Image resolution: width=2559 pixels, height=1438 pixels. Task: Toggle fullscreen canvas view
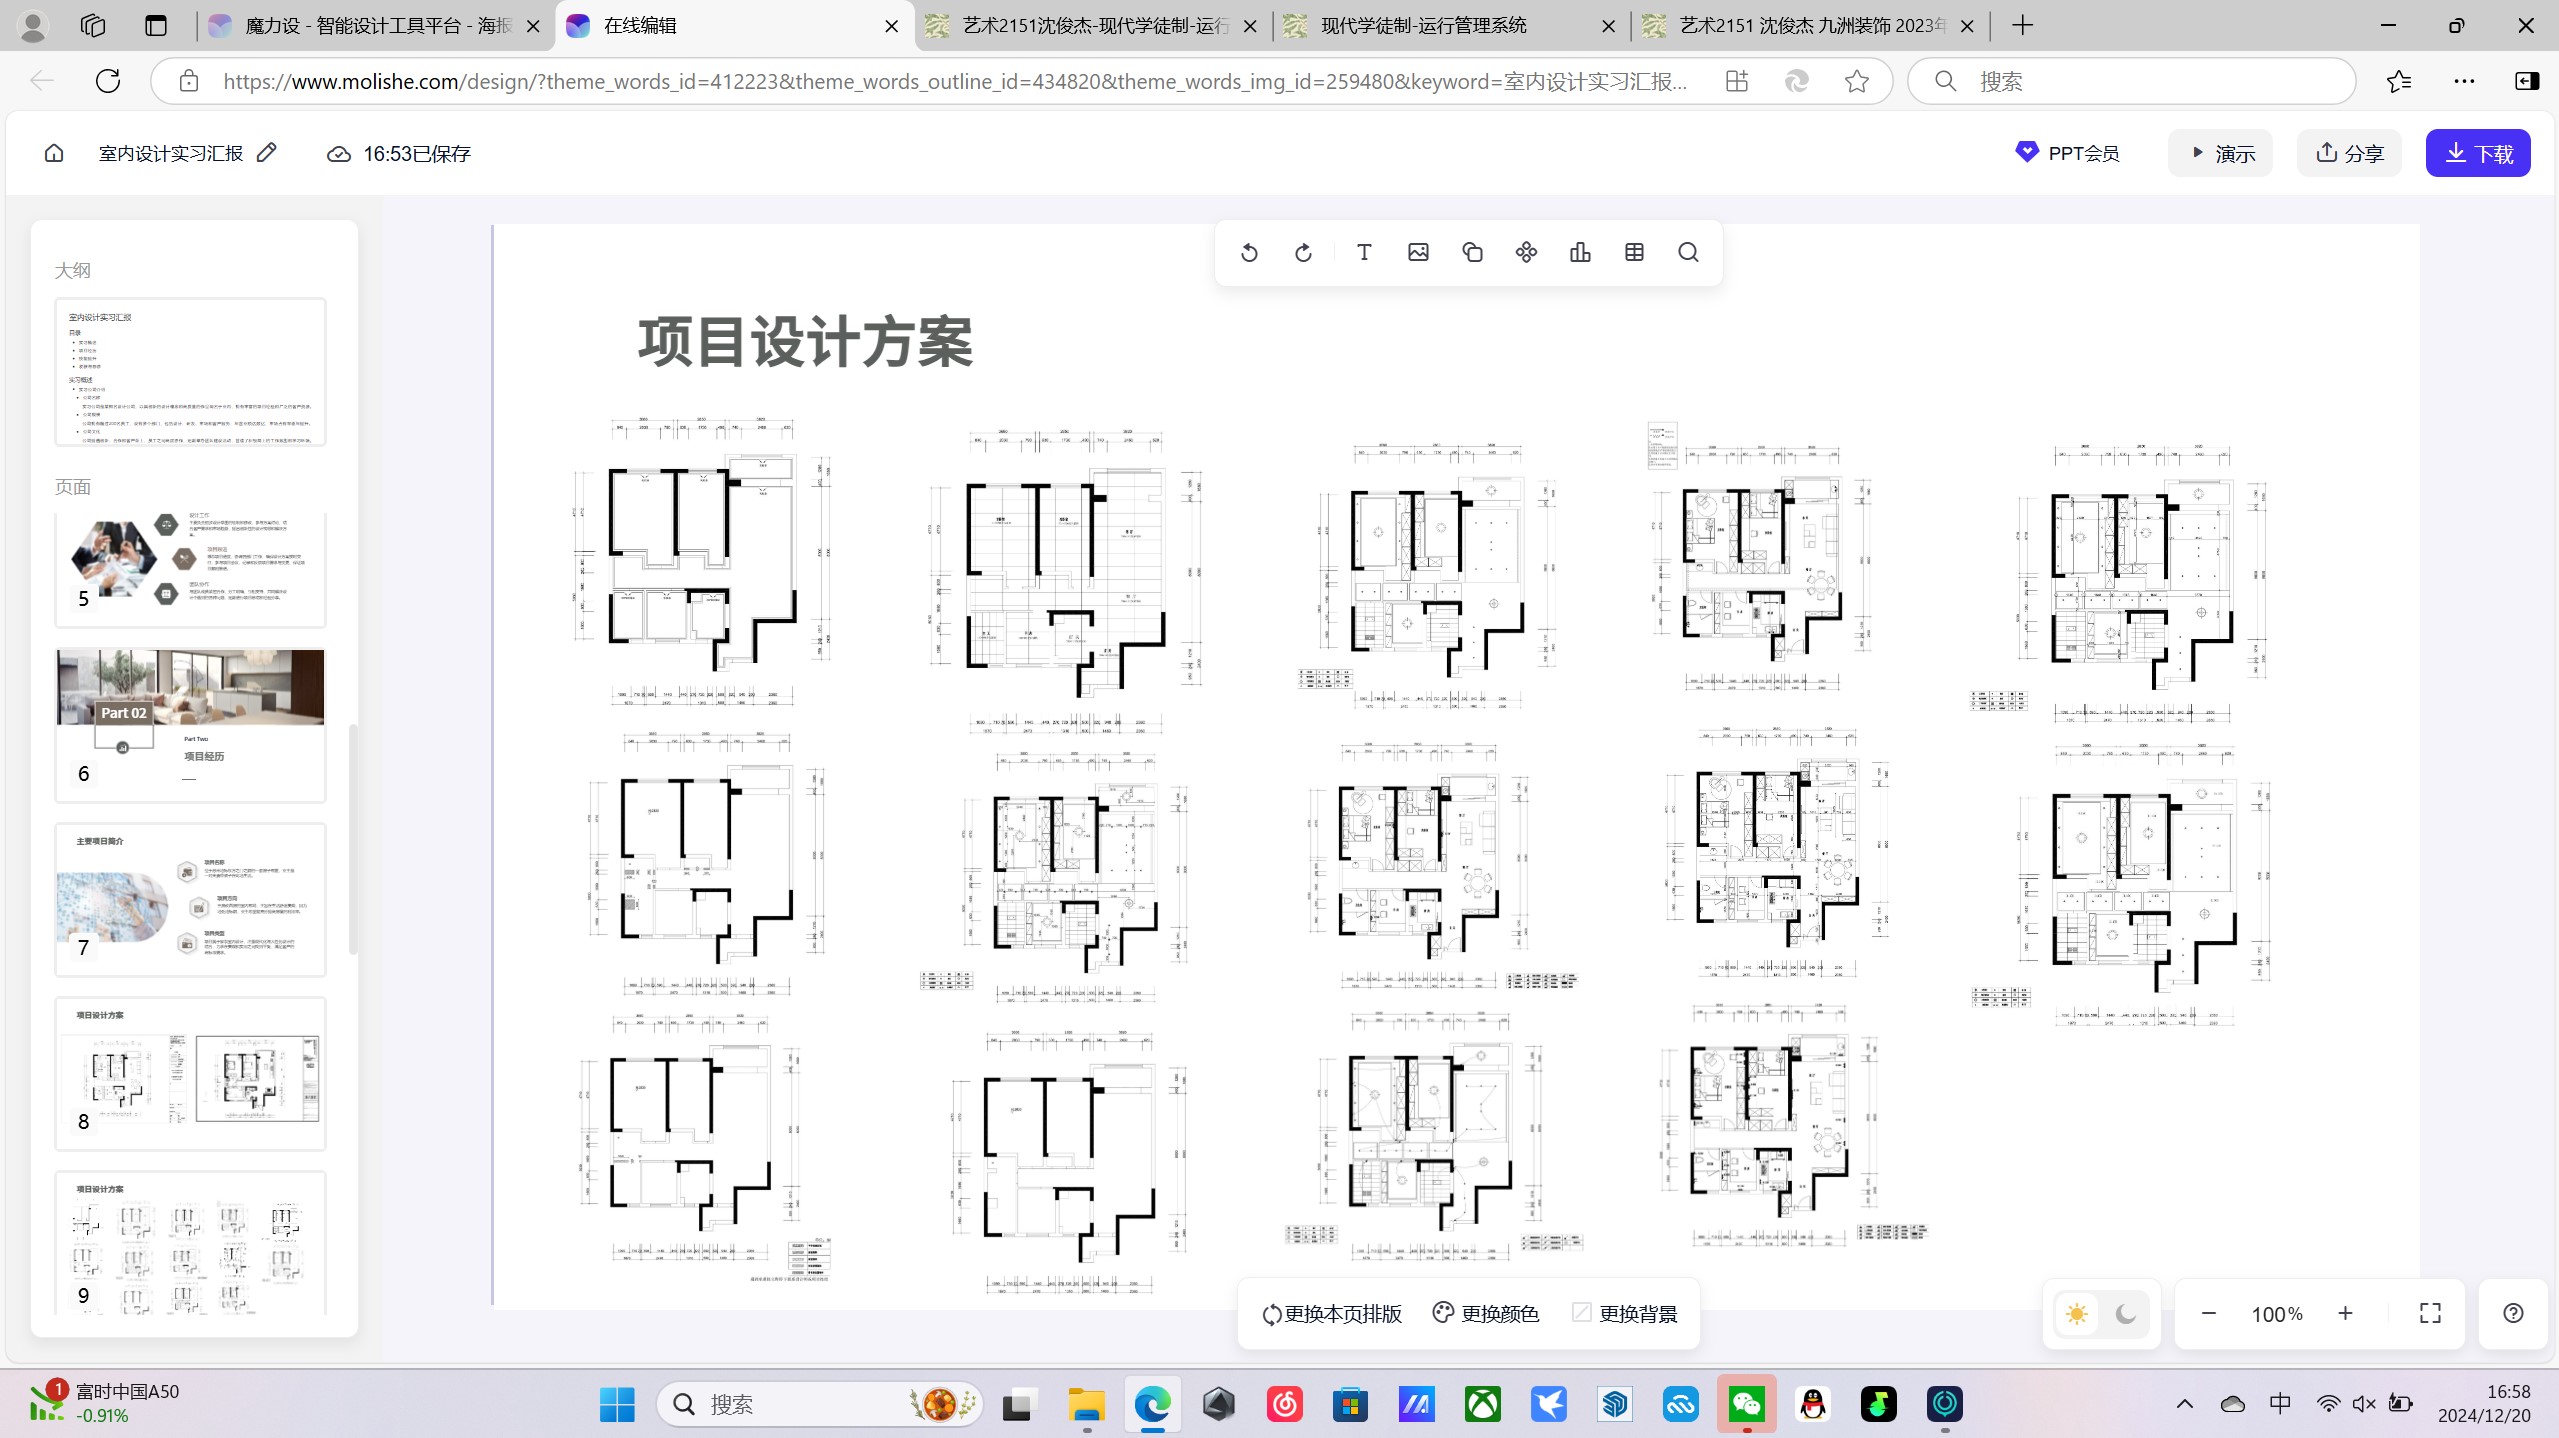point(2430,1313)
